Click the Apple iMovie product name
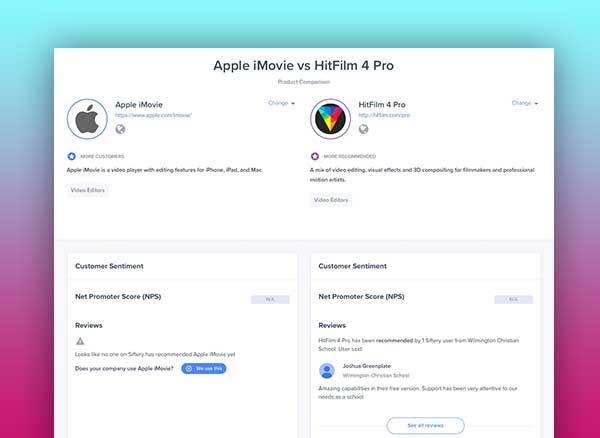The height and width of the screenshot is (438, 600). tap(139, 105)
